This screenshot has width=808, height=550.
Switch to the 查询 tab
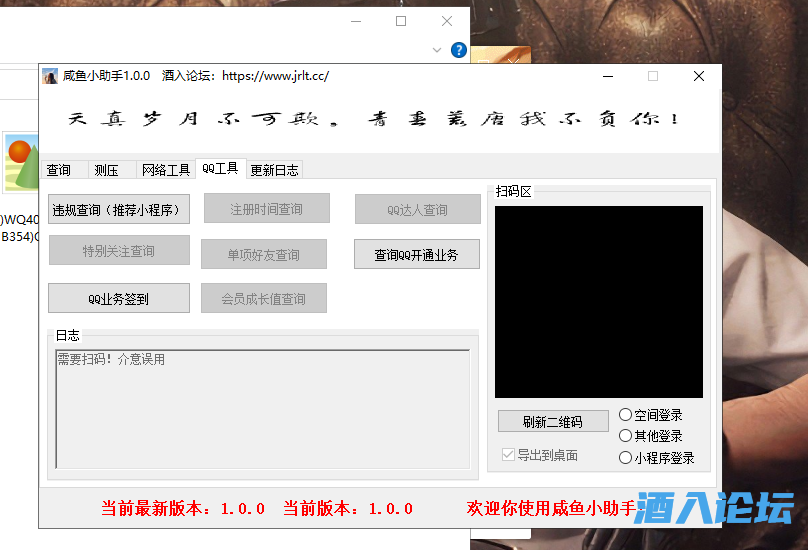(x=59, y=170)
